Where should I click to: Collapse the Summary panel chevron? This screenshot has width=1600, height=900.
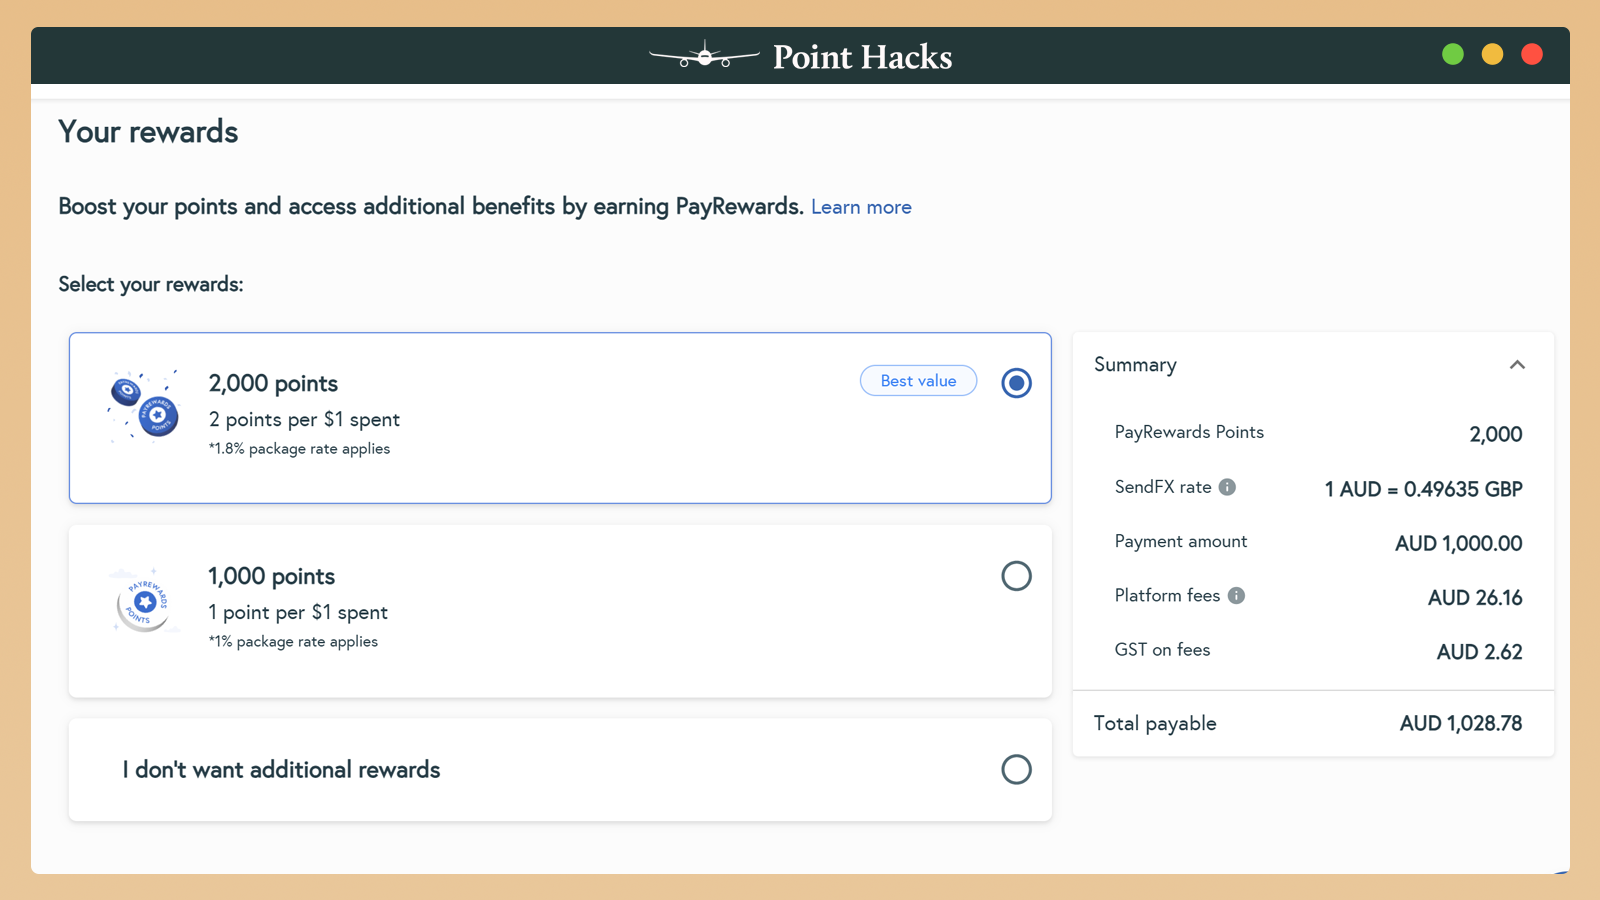tap(1517, 365)
